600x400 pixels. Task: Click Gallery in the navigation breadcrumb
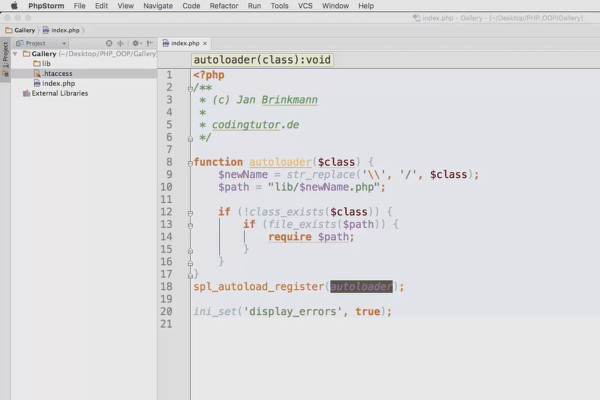(24, 31)
